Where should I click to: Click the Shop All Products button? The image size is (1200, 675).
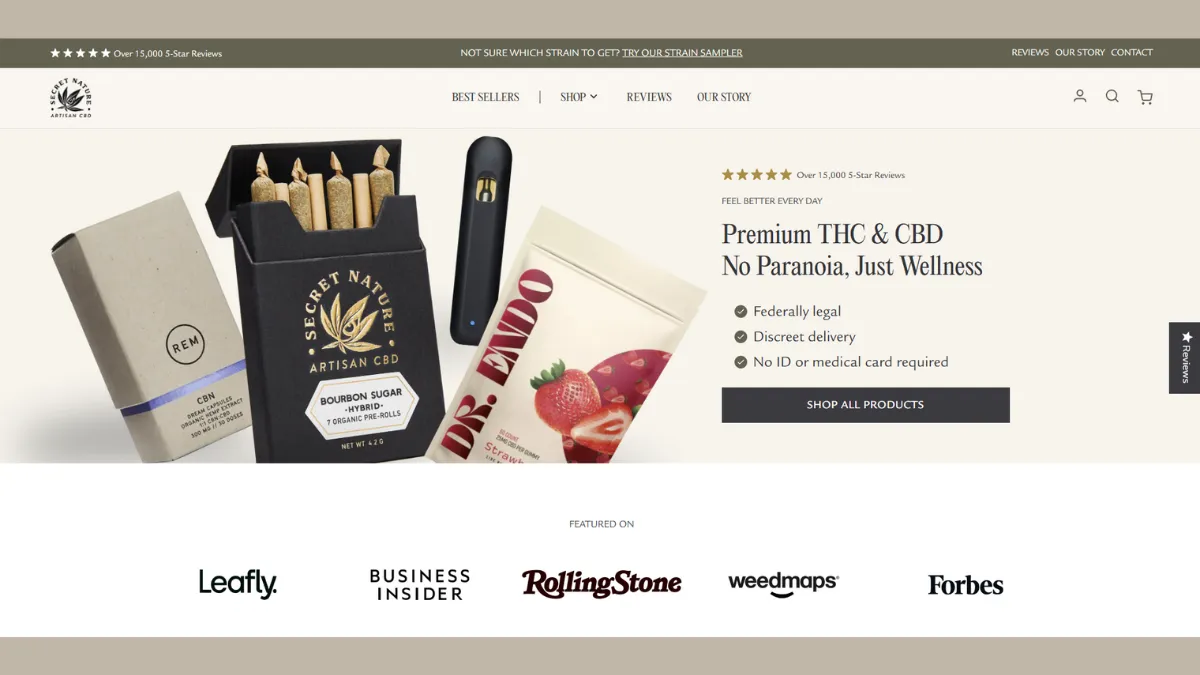click(x=865, y=405)
